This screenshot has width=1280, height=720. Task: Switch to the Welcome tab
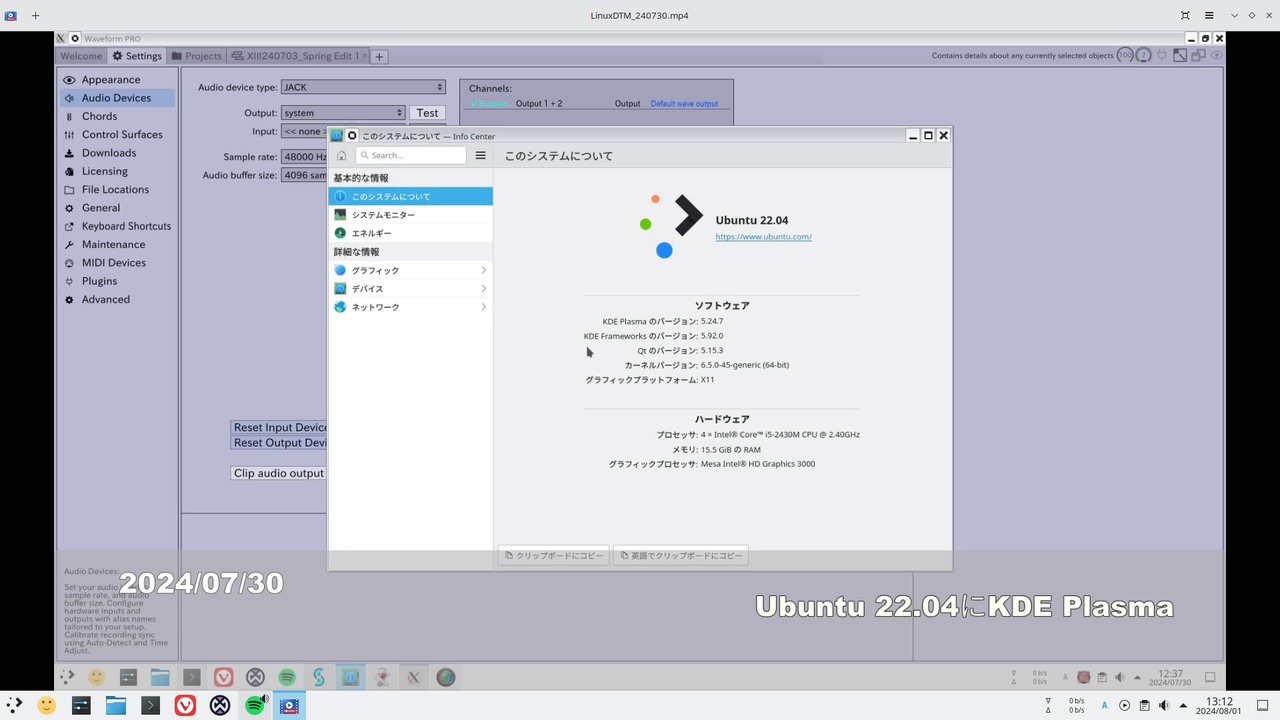point(80,55)
